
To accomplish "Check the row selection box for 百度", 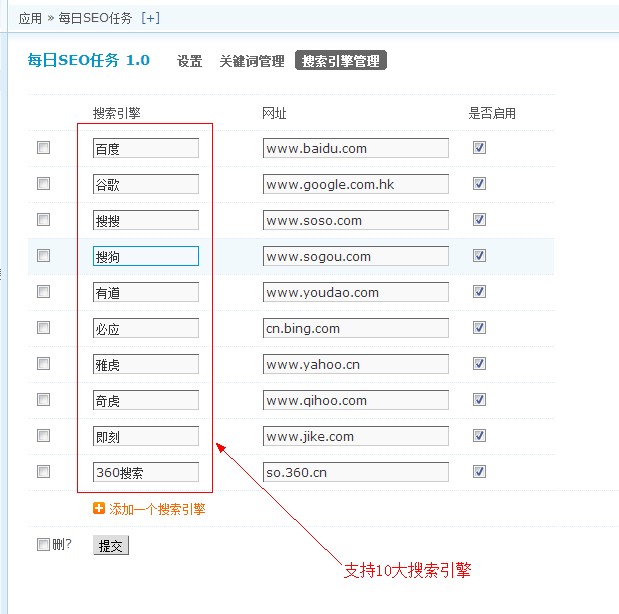I will point(43,148).
